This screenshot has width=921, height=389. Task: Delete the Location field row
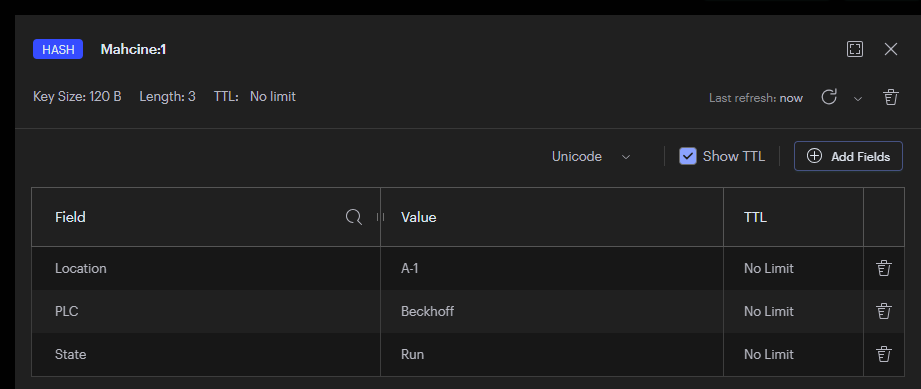pos(883,268)
